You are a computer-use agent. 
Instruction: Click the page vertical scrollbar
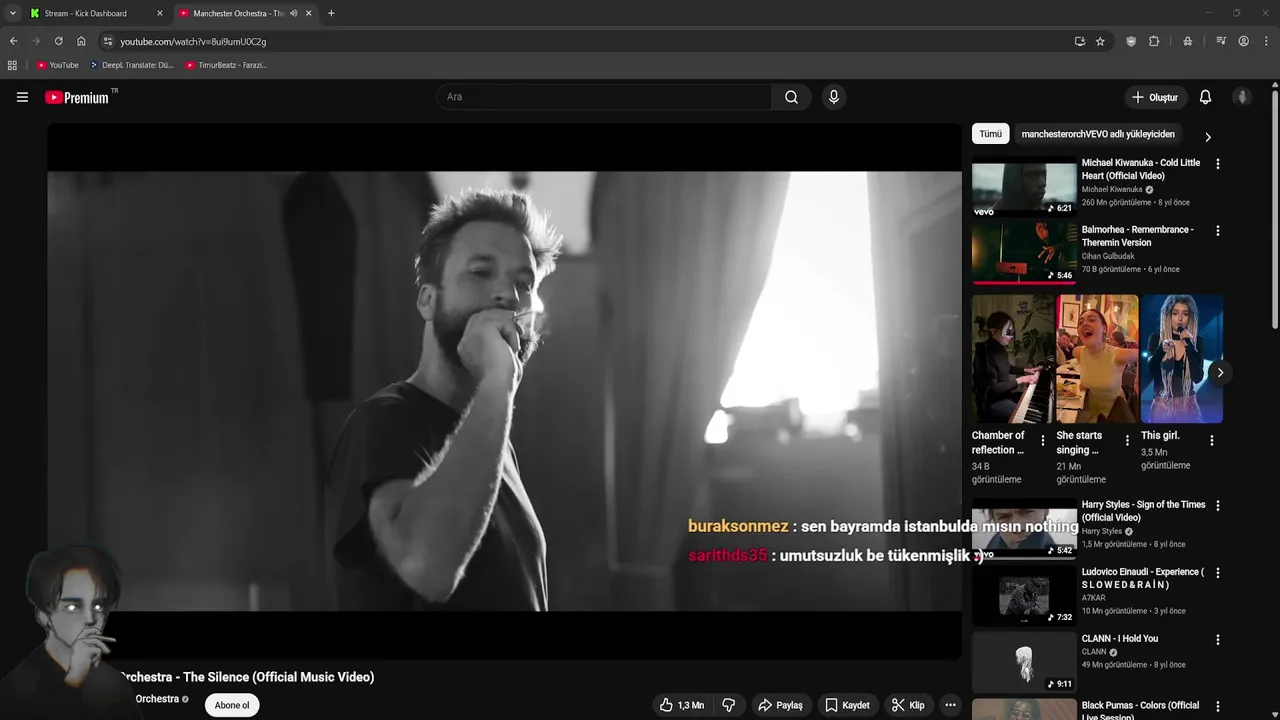click(x=1274, y=208)
